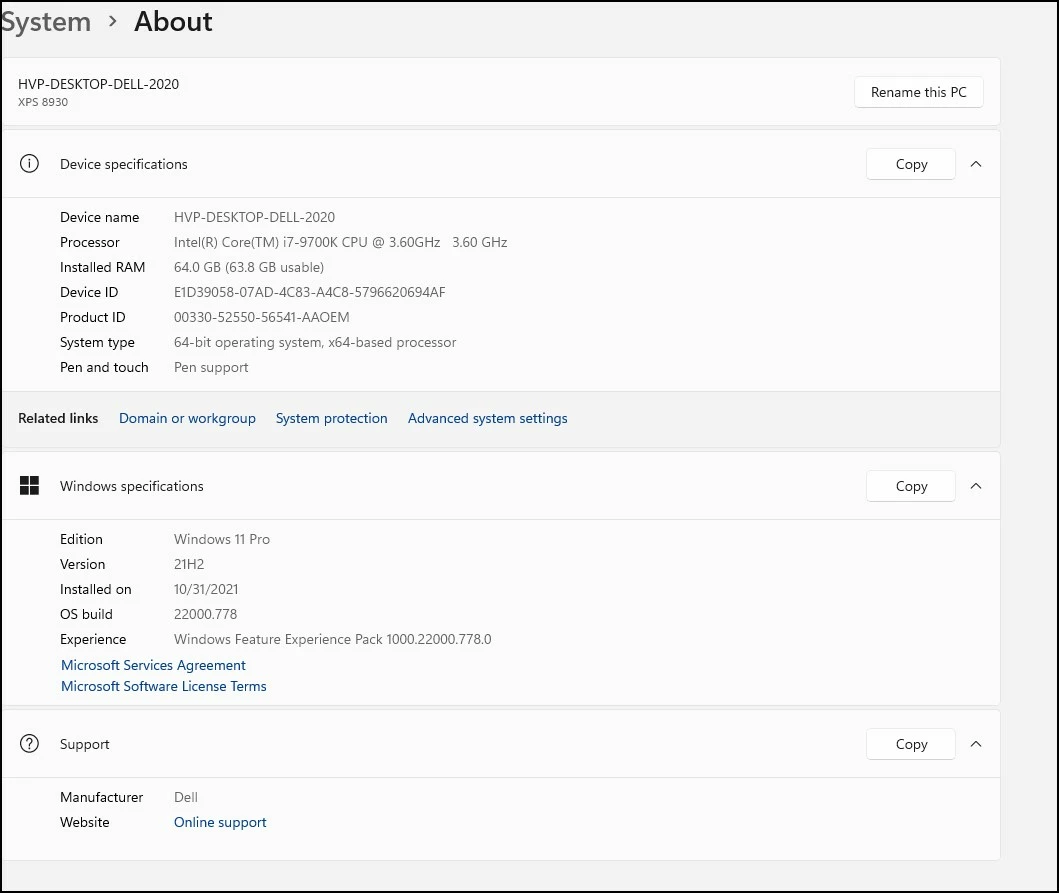Copy the Support information

911,744
